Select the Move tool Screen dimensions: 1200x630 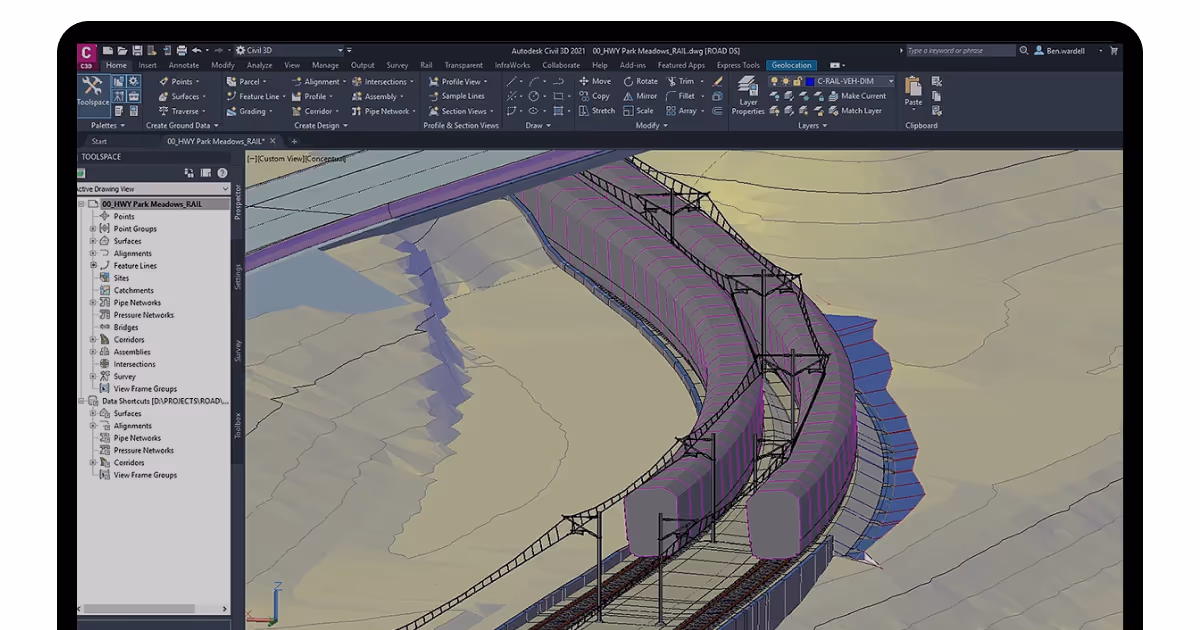(x=594, y=81)
